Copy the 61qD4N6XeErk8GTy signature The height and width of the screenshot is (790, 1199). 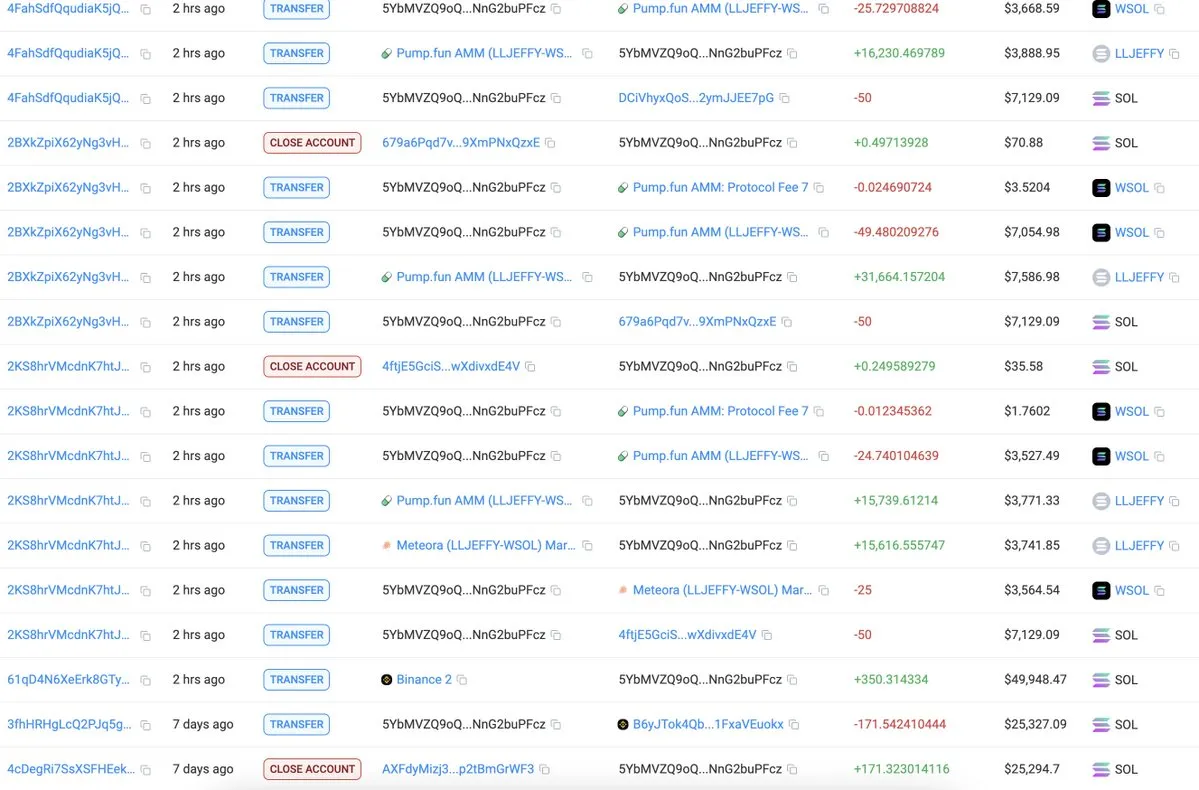[145, 680]
